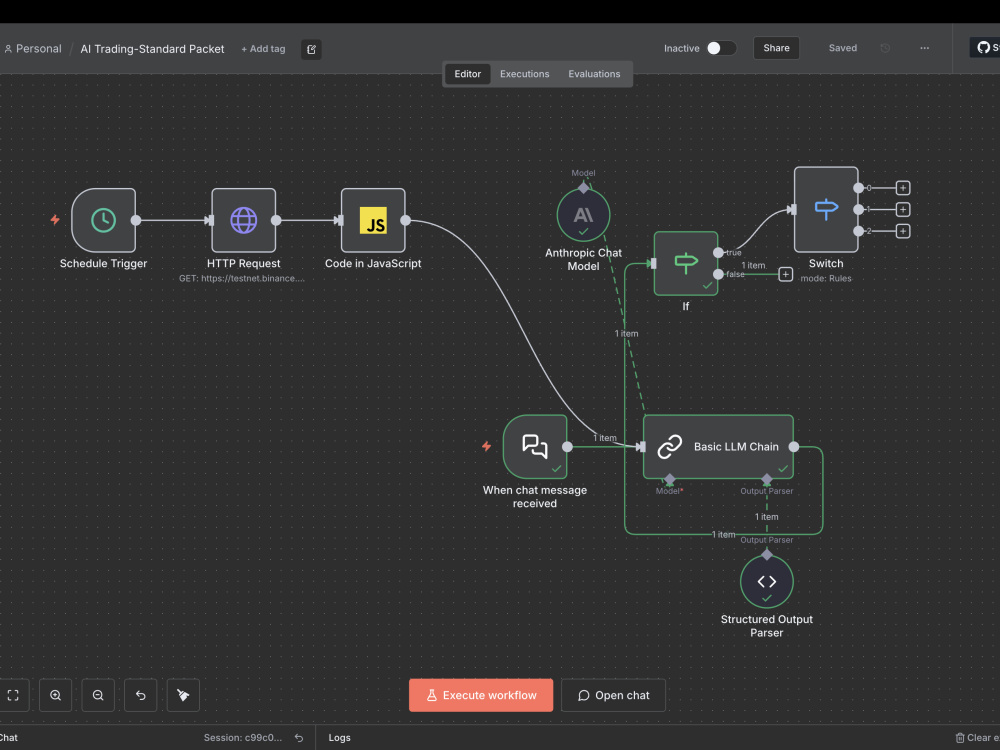The width and height of the screenshot is (1000, 750).
Task: Edit the workflow name AI Trading-Standard Packet
Action: (x=152, y=49)
